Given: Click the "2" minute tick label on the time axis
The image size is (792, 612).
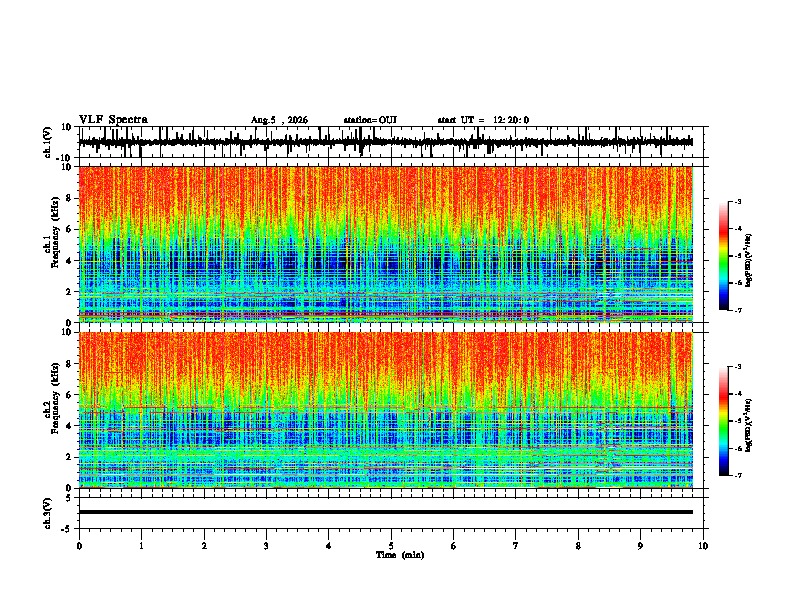Looking at the screenshot, I should coord(204,546).
